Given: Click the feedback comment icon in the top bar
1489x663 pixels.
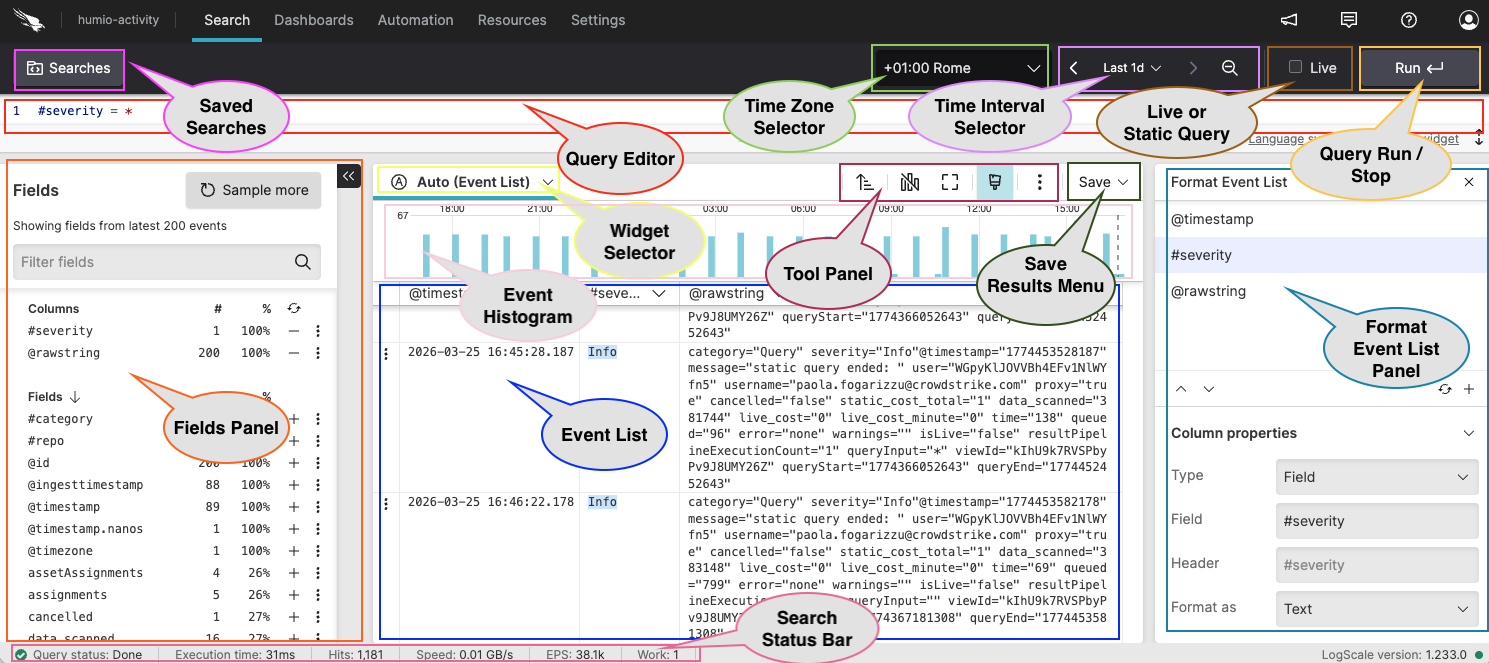Looking at the screenshot, I should (1349, 19).
